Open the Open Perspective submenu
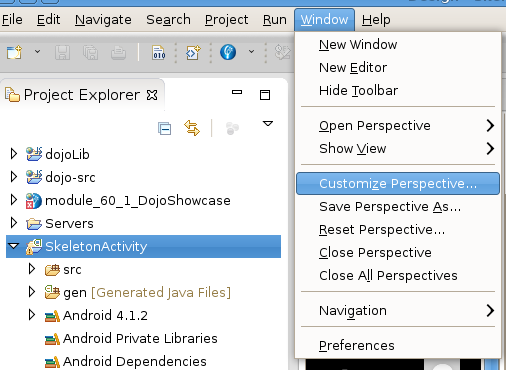 [398, 125]
